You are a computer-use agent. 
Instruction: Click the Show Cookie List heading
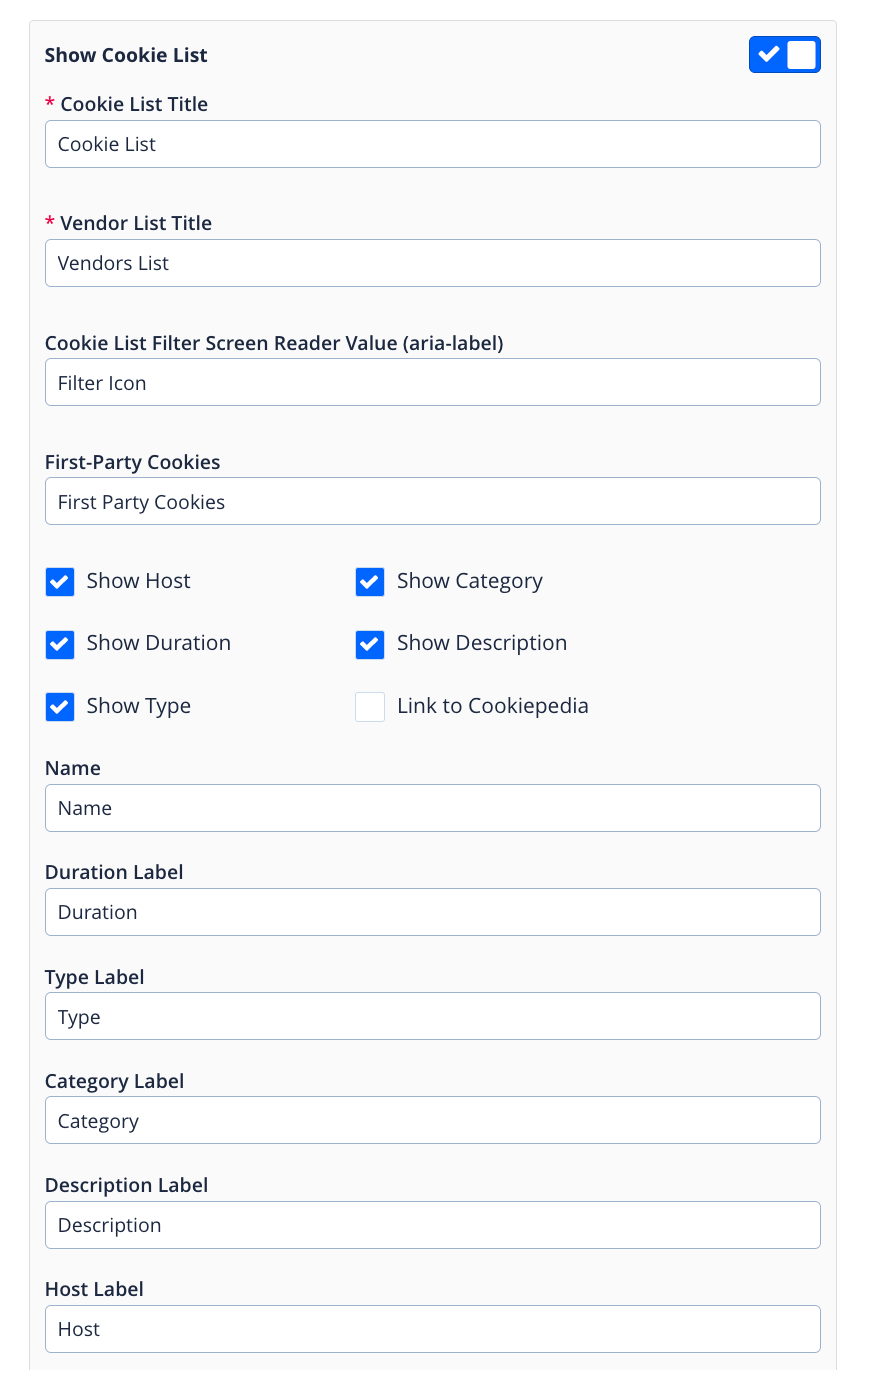pos(126,55)
